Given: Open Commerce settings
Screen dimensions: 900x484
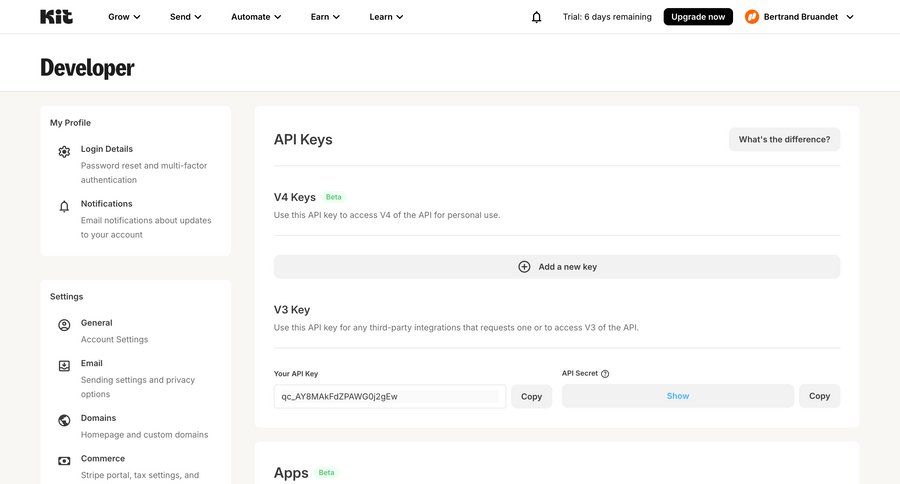Looking at the screenshot, I should tap(103, 458).
